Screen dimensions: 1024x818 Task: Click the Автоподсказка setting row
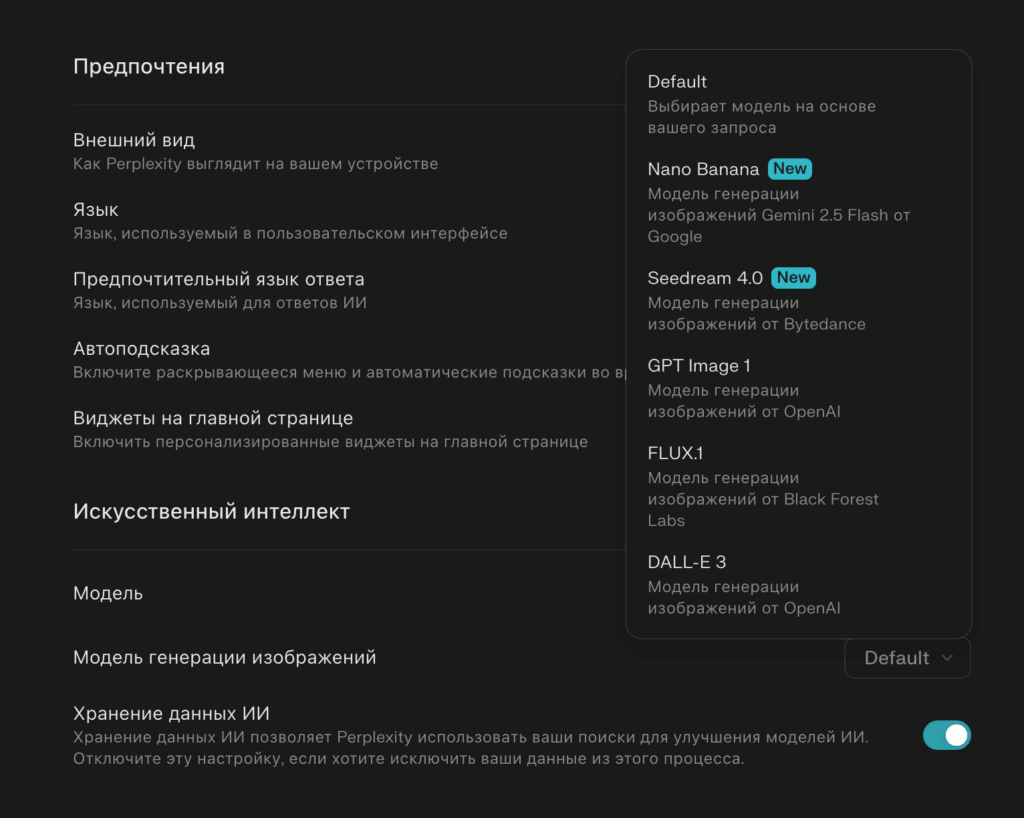142,349
